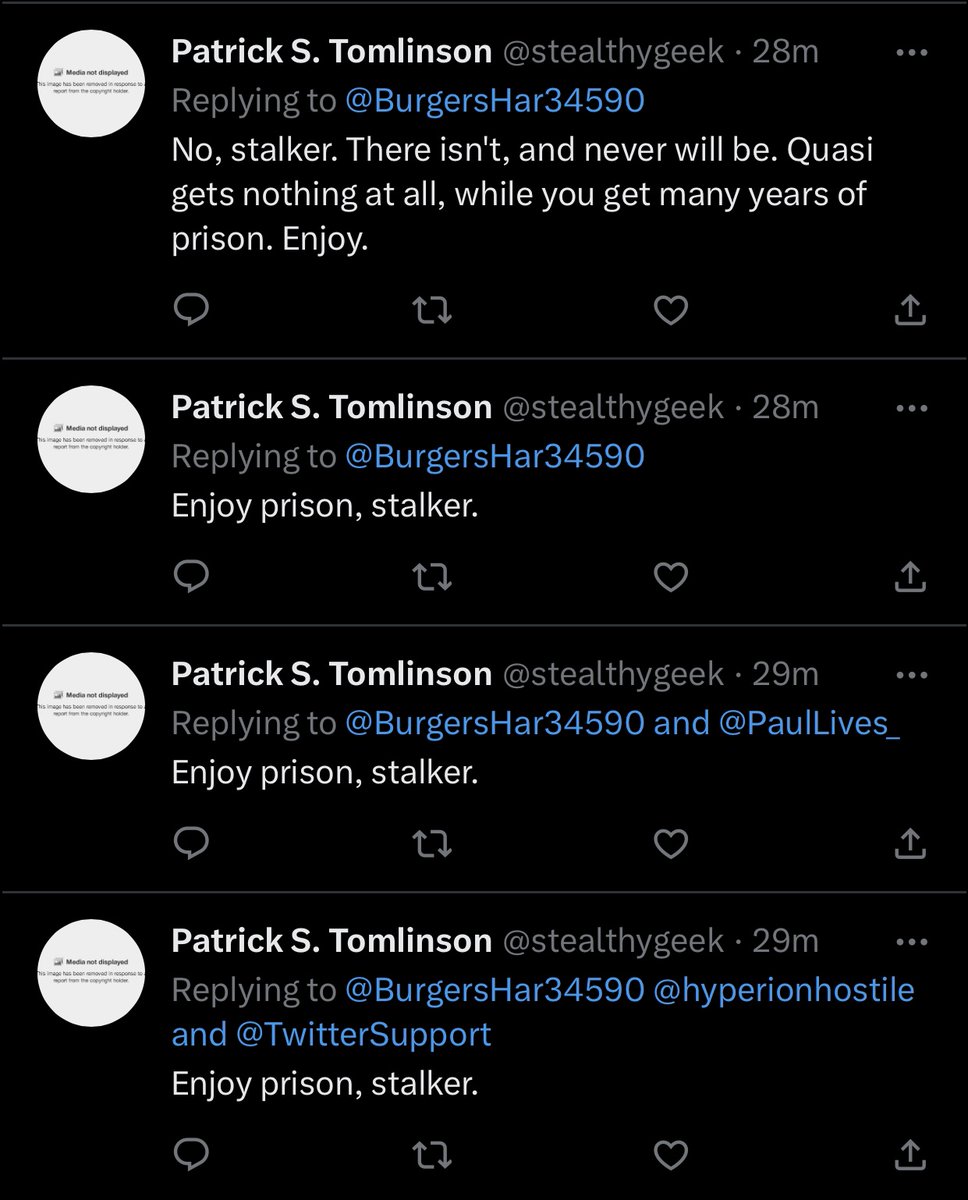Retweet the tweet replying to @hyperionhostile

432,1153
